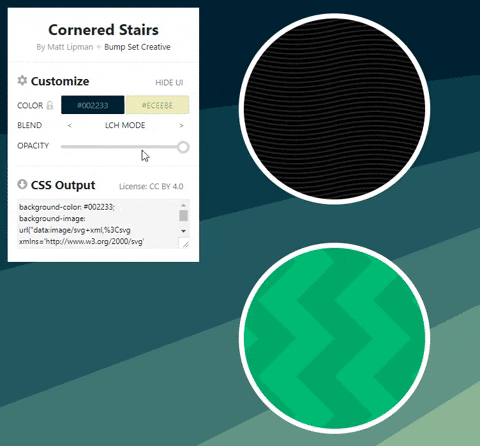The width and height of the screenshot is (480, 446).
Task: Click the Customize gear icon
Action: pos(22,80)
